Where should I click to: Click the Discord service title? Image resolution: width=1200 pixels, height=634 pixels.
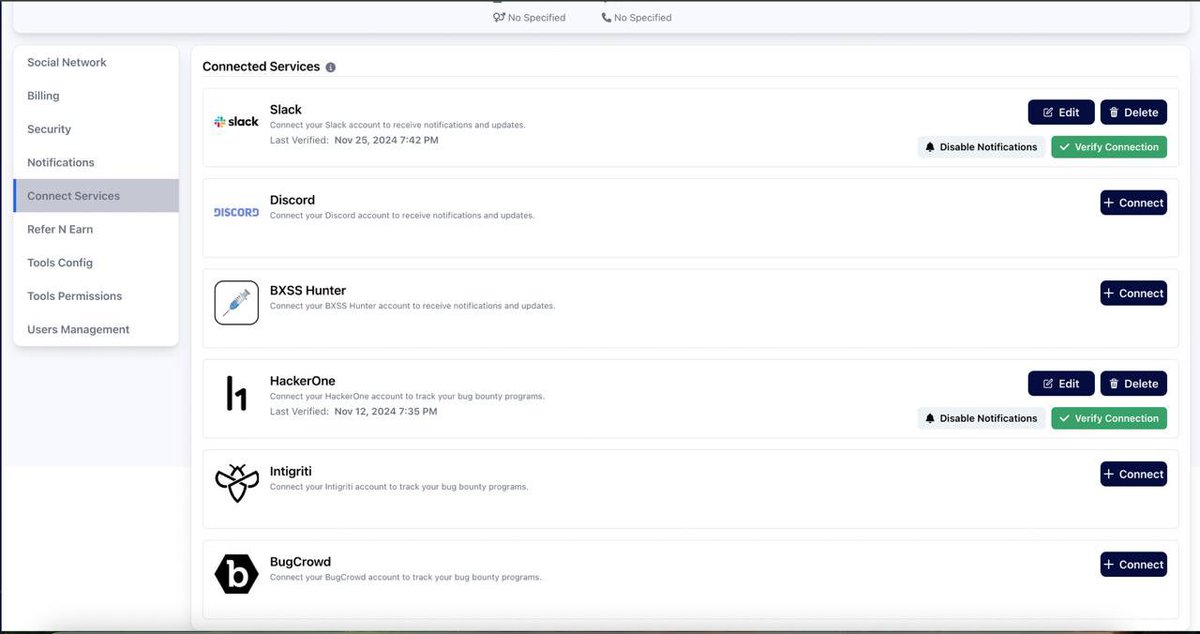pyautogui.click(x=292, y=200)
